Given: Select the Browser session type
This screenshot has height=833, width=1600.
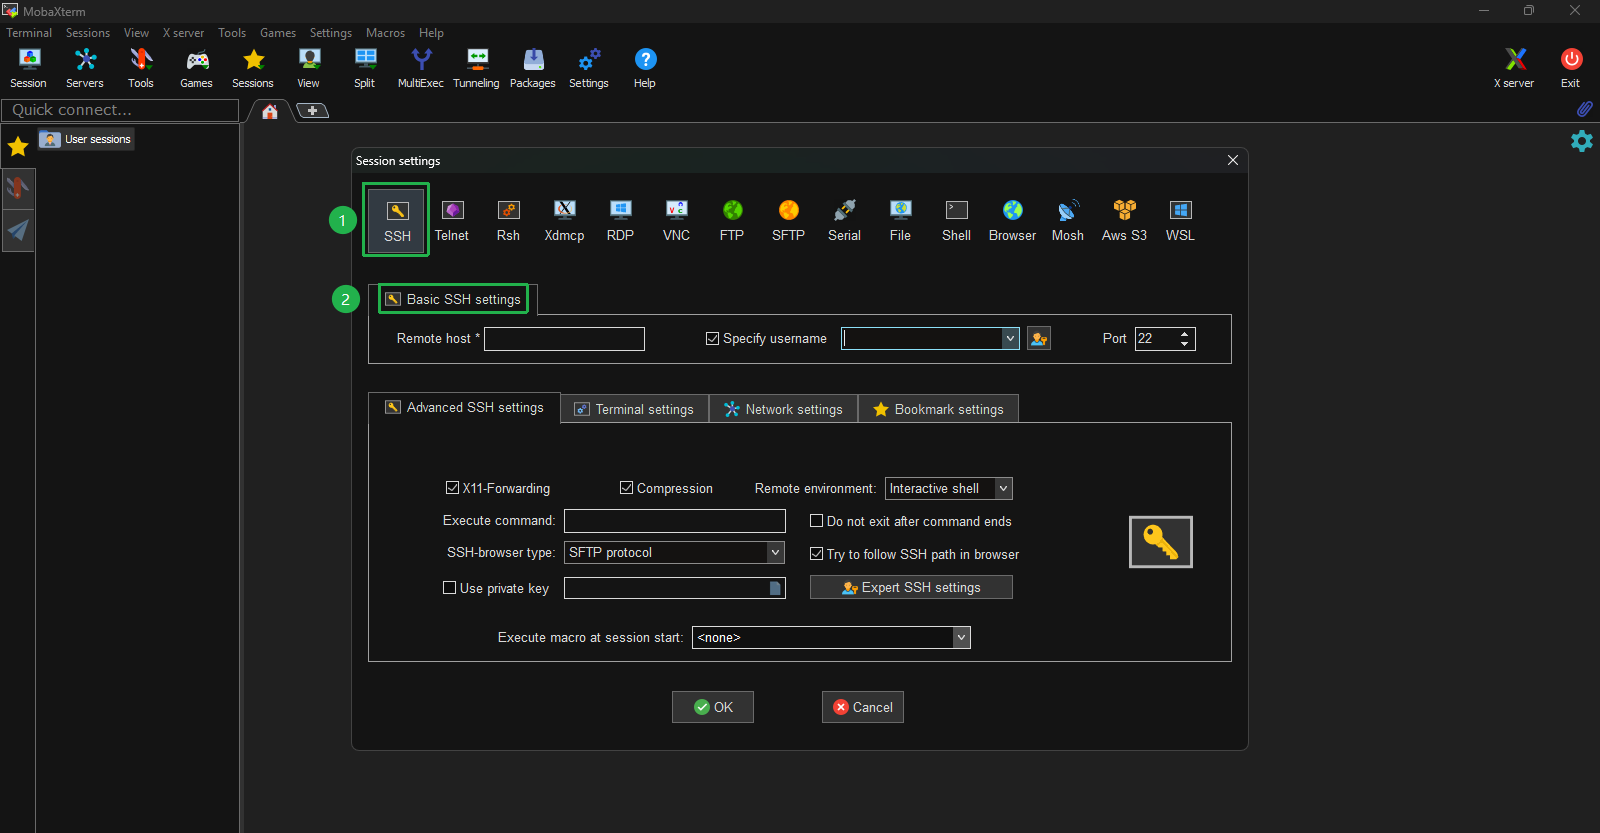Looking at the screenshot, I should [x=1012, y=220].
